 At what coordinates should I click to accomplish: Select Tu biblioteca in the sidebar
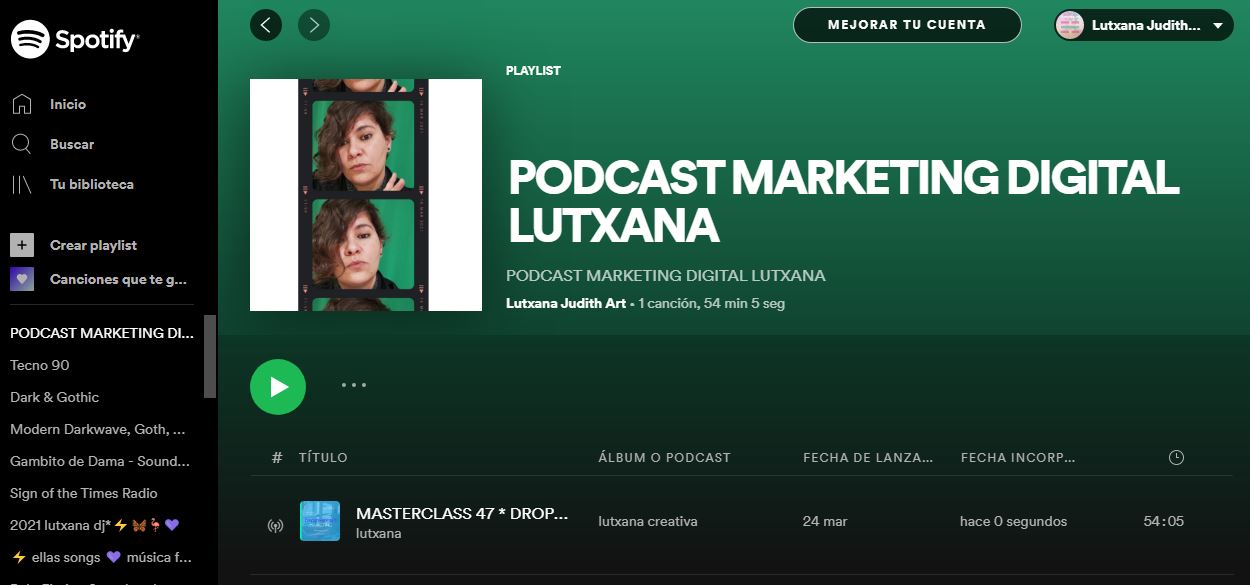pyautogui.click(x=92, y=184)
